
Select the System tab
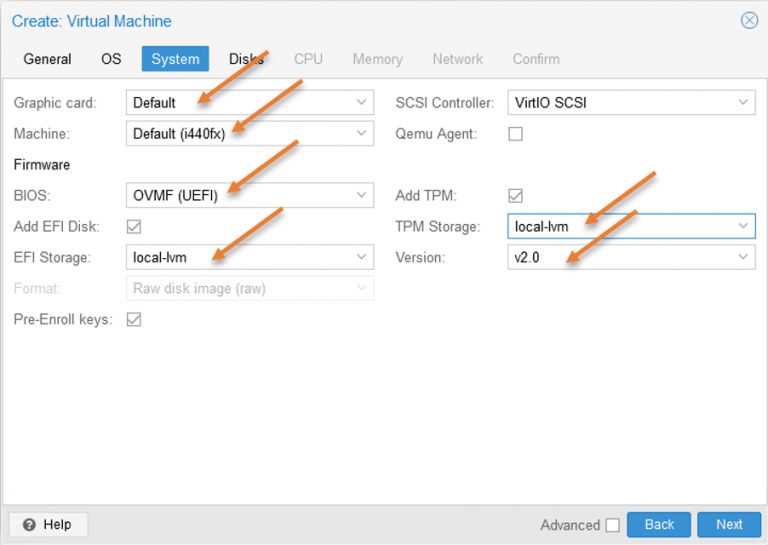(x=175, y=59)
